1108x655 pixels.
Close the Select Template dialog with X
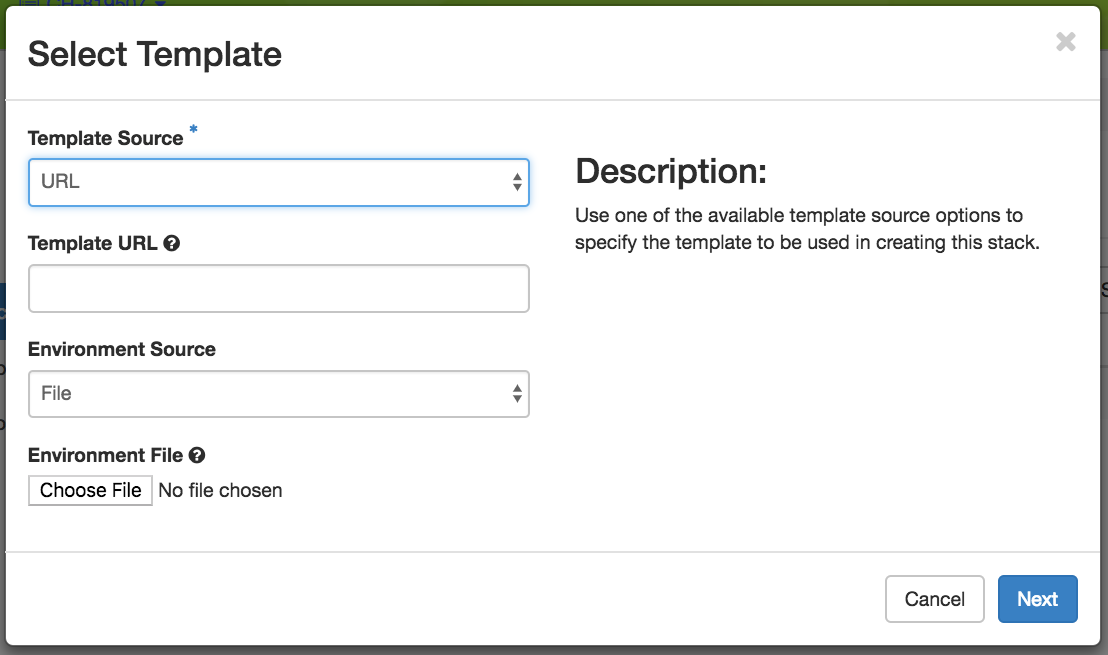pyautogui.click(x=1066, y=42)
